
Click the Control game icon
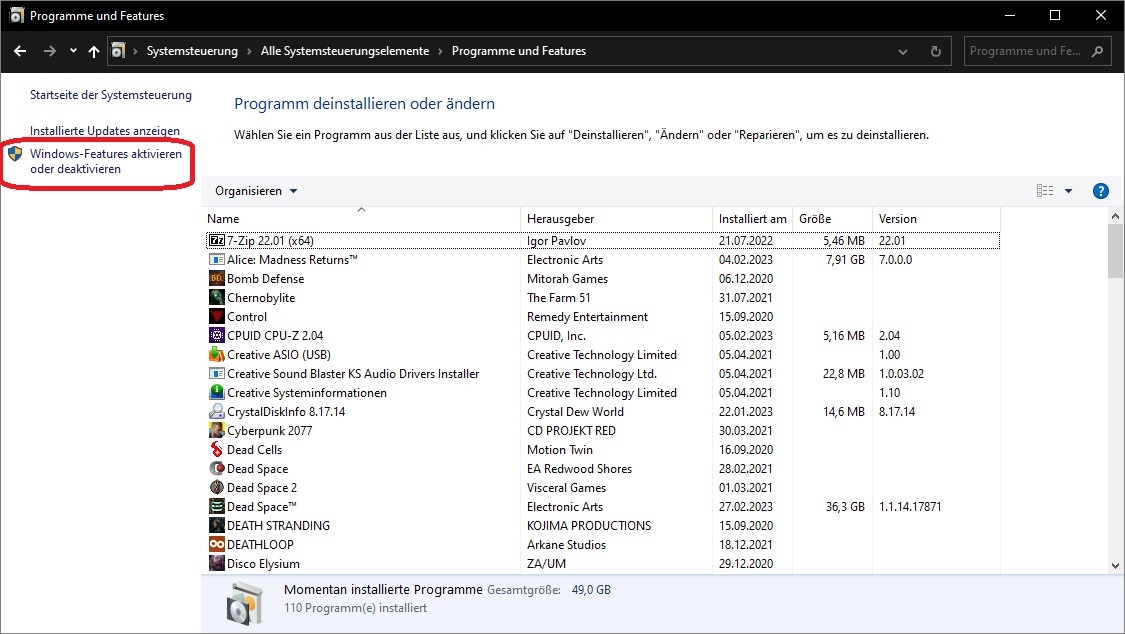pyautogui.click(x=217, y=316)
